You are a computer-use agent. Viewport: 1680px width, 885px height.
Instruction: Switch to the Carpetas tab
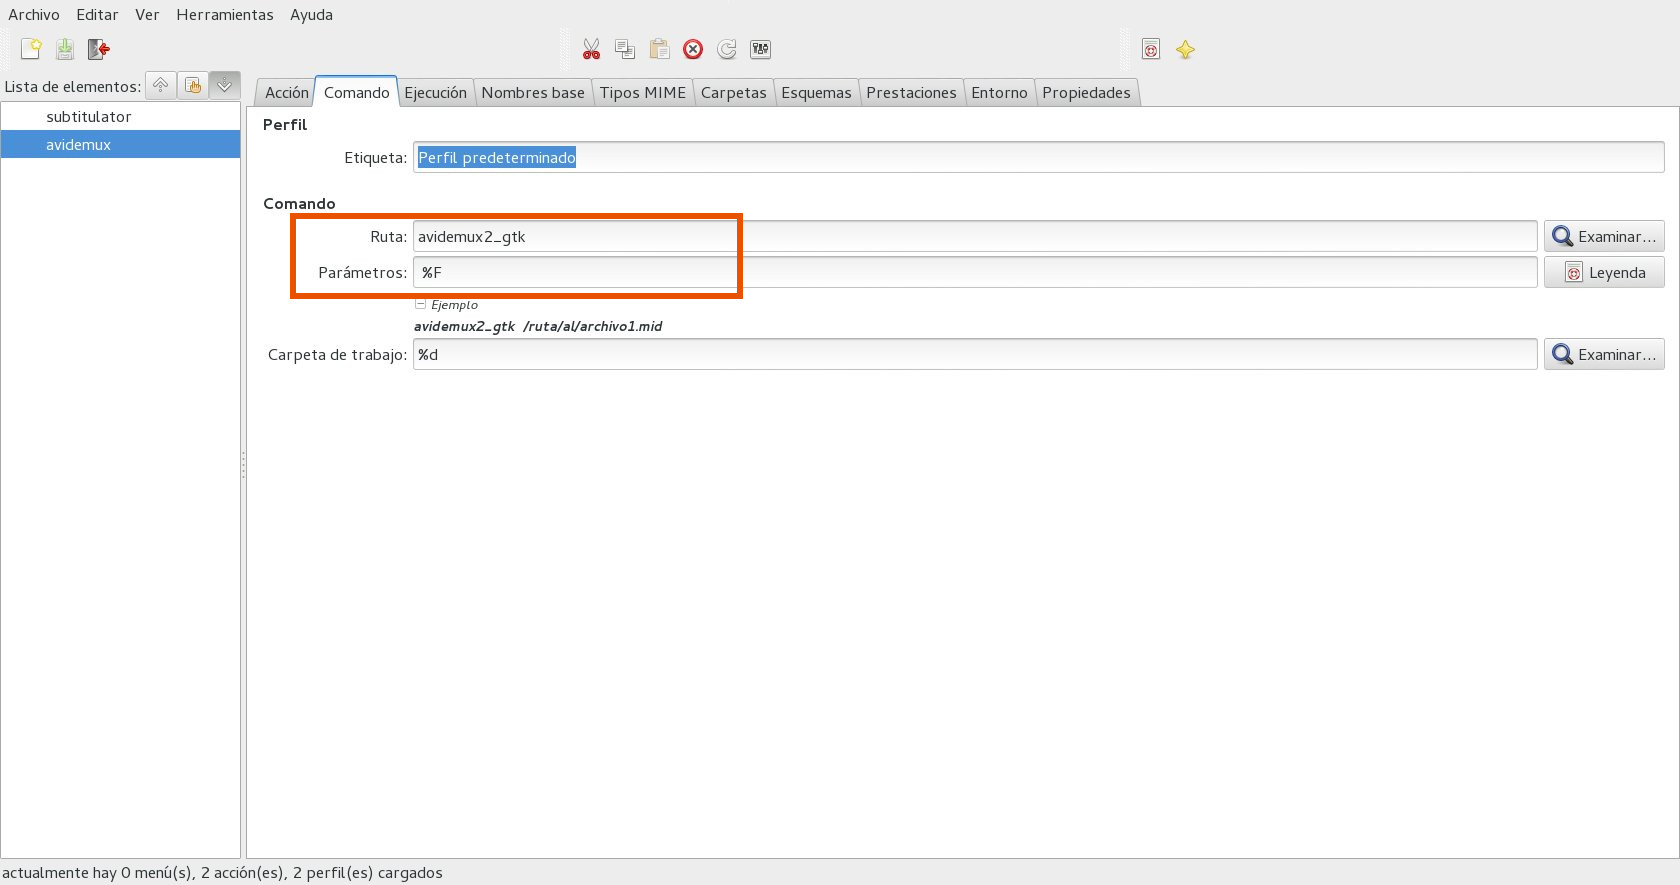[x=733, y=92]
